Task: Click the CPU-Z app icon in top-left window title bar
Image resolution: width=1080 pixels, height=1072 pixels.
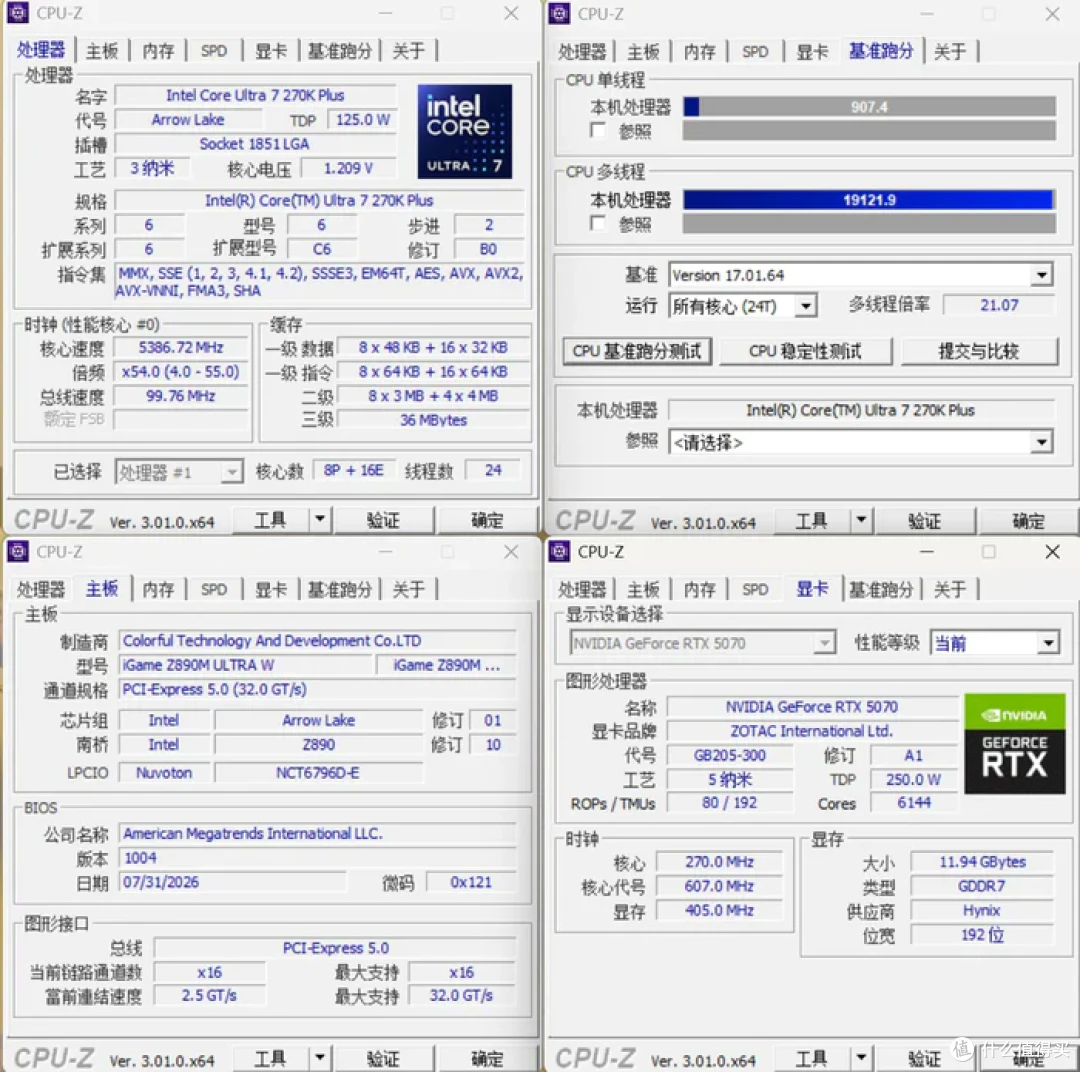Action: click(x=18, y=12)
